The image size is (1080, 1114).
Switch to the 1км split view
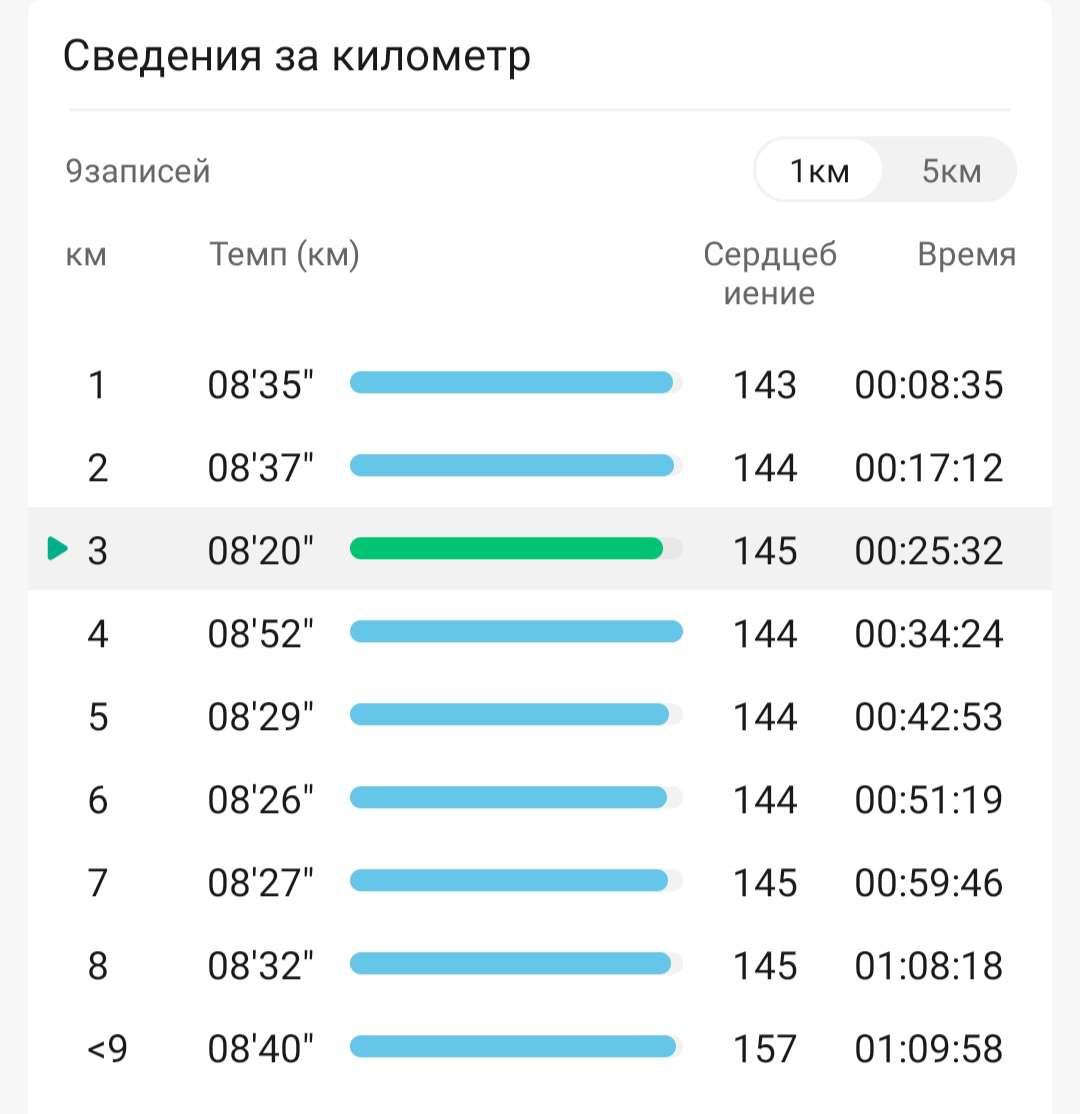click(819, 171)
